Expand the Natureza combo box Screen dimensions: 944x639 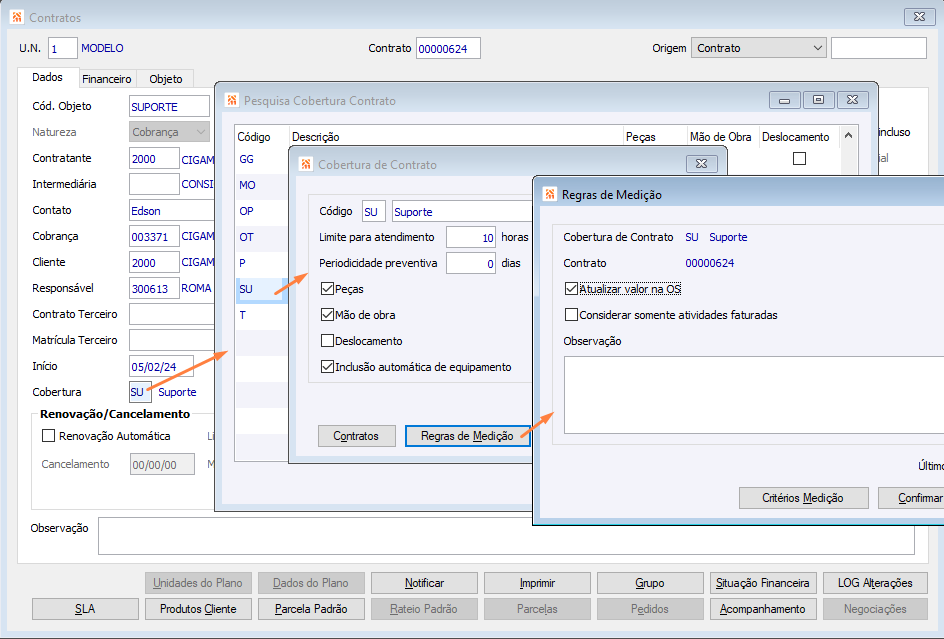point(201,132)
